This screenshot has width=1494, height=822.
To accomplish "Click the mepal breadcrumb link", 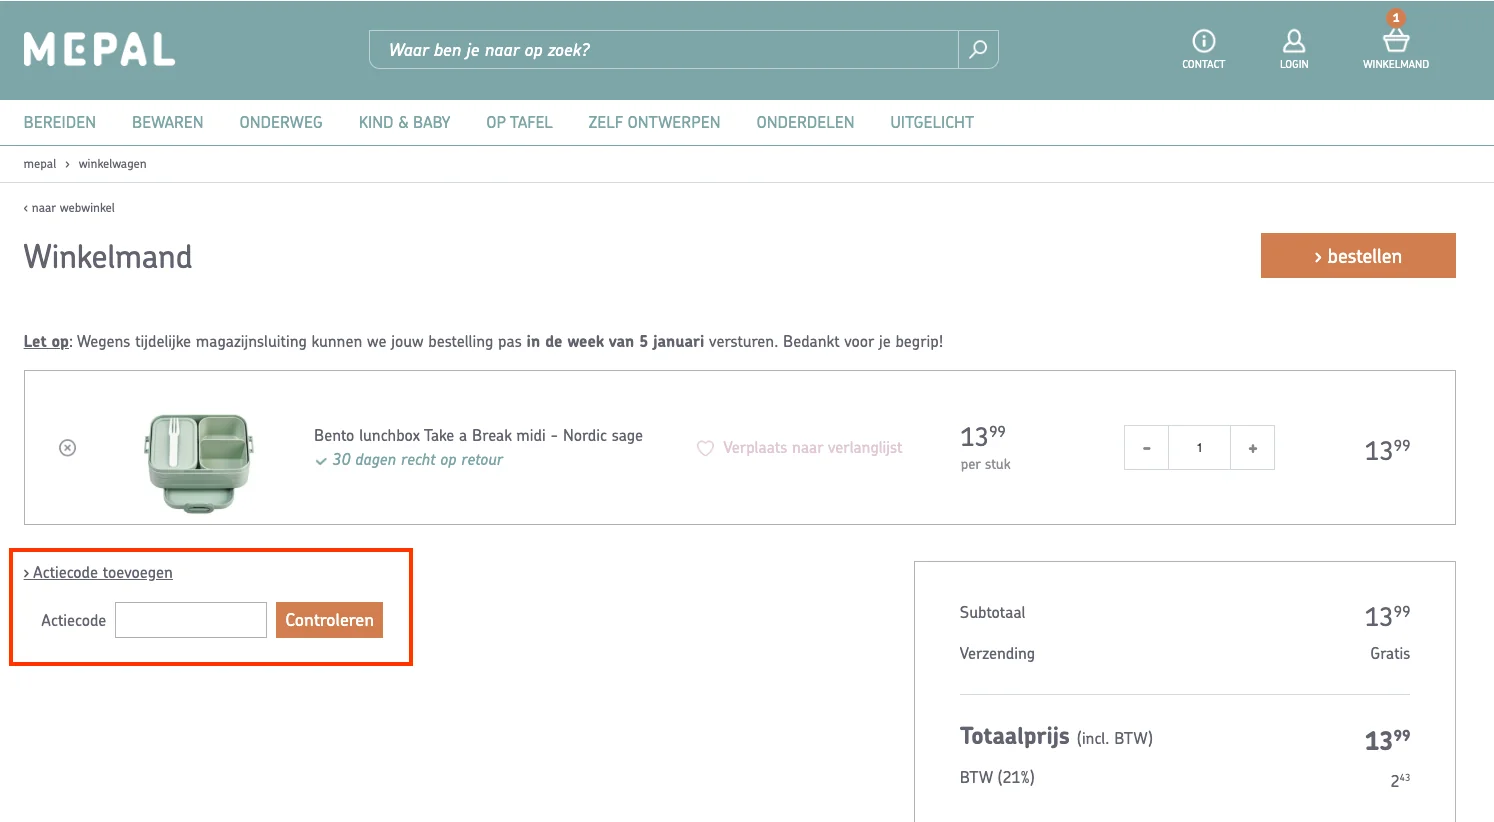I will 40,164.
